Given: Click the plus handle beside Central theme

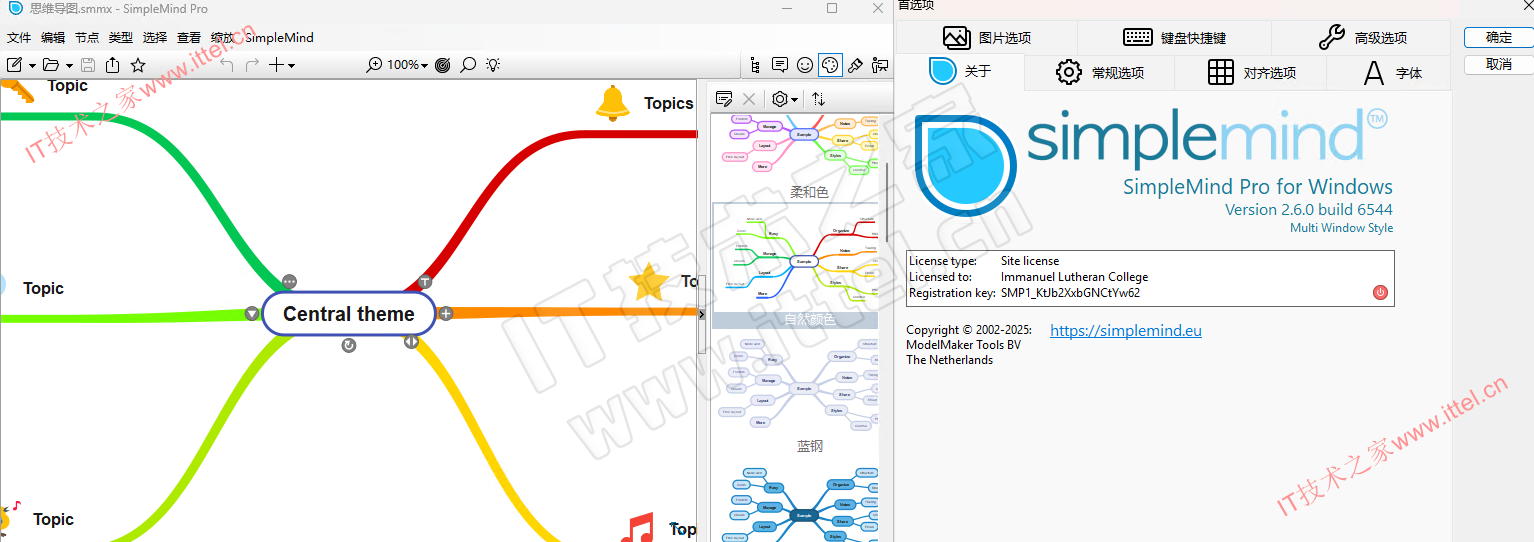Looking at the screenshot, I should click(x=446, y=313).
